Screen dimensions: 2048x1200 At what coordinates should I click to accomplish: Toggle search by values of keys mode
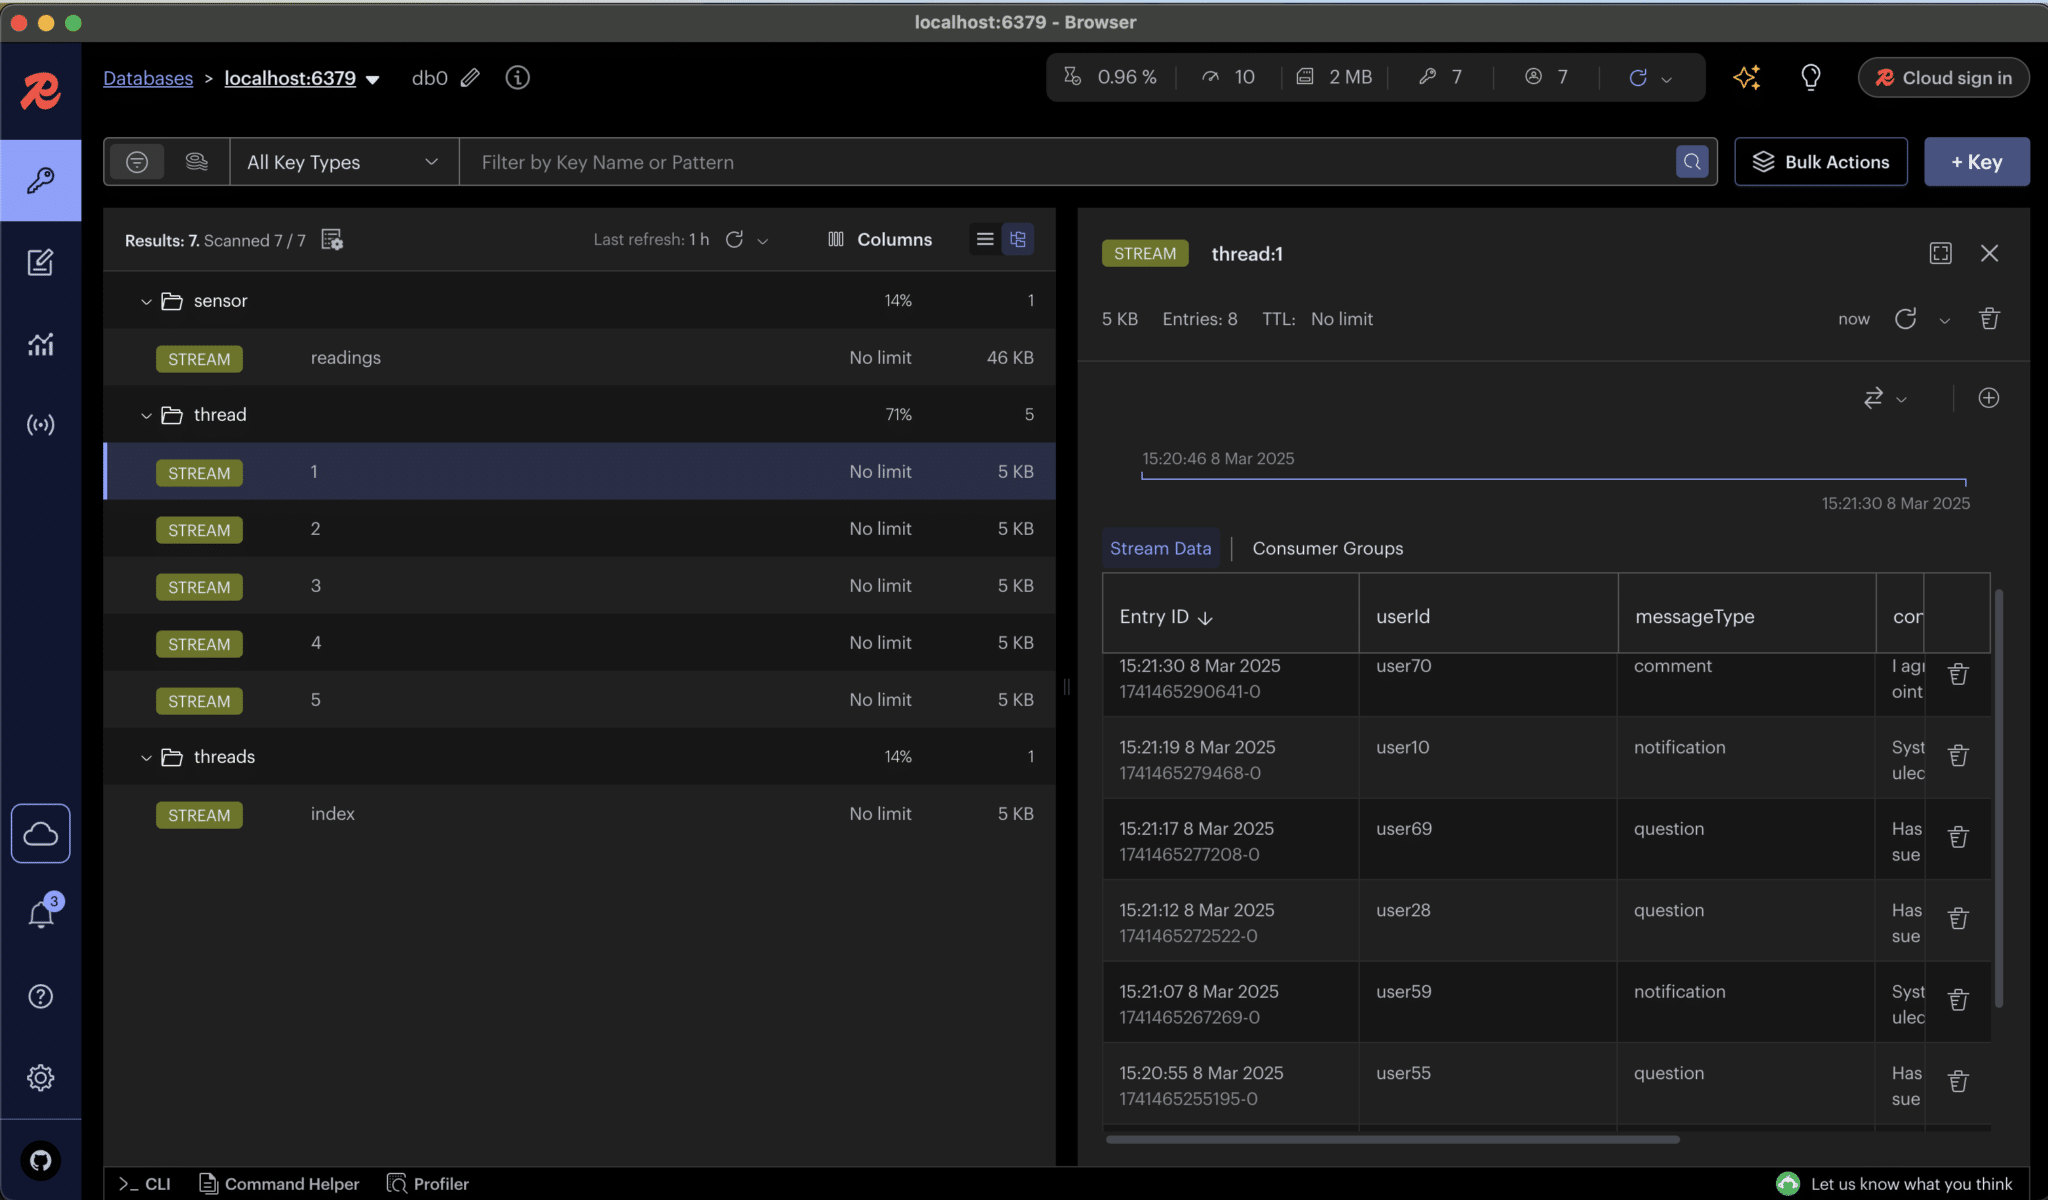tap(197, 161)
